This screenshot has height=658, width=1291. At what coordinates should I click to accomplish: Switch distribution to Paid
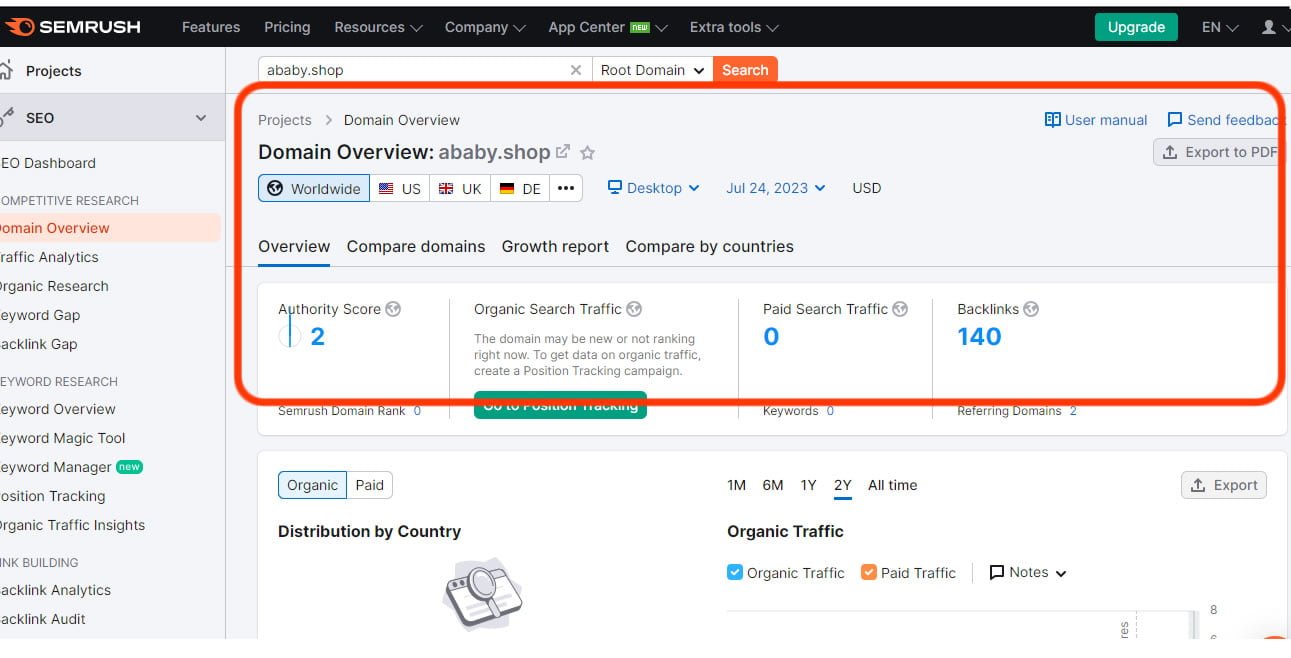pos(370,485)
